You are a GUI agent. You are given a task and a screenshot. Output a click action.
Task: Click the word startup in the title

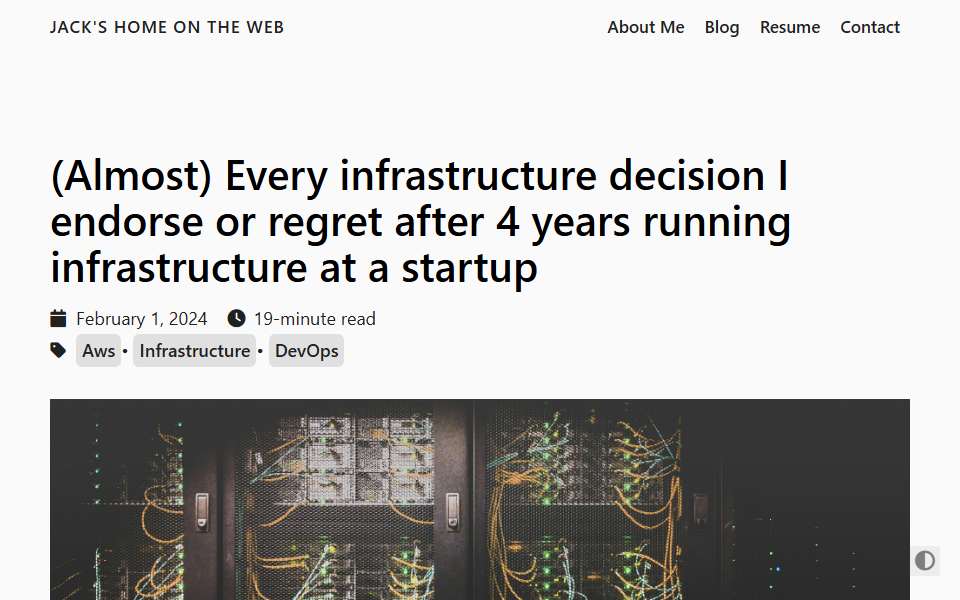[469, 268]
